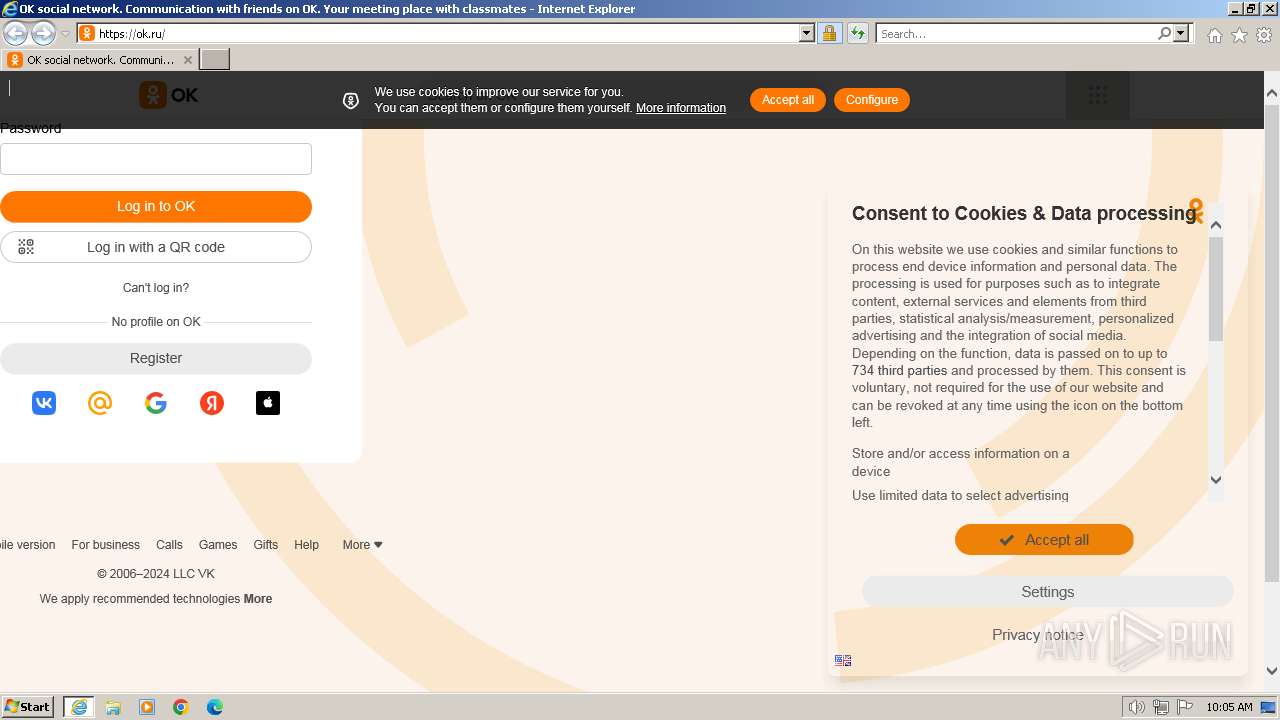Expand the More footer menu
Screen dimensions: 1280x720
coord(362,545)
